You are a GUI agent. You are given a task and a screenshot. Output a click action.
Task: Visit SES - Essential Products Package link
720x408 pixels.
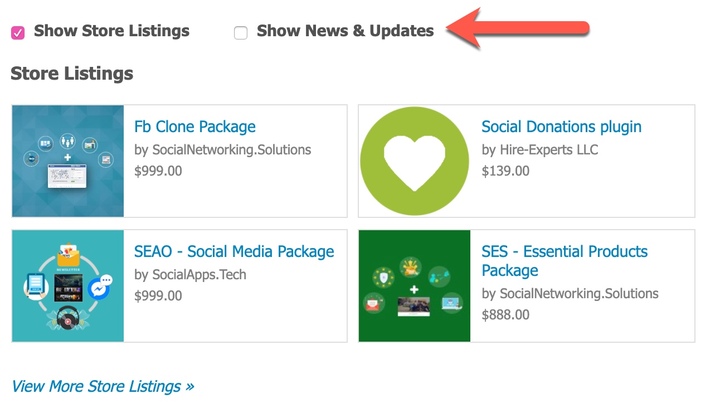click(x=564, y=261)
